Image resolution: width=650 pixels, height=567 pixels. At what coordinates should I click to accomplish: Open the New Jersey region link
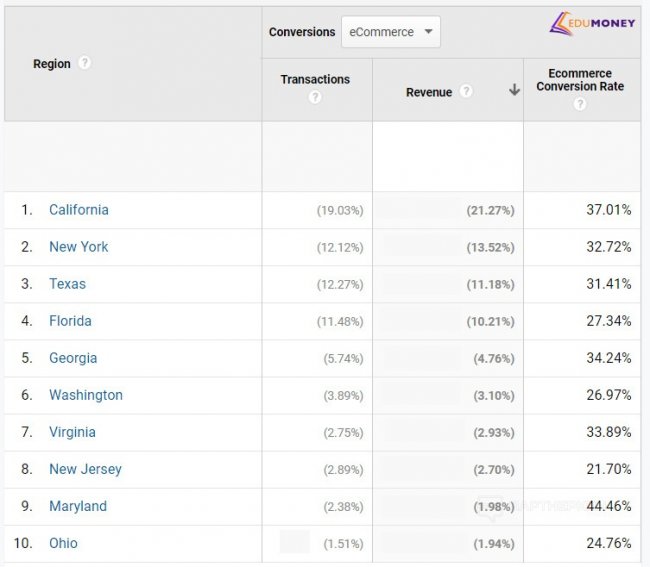pyautogui.click(x=85, y=469)
